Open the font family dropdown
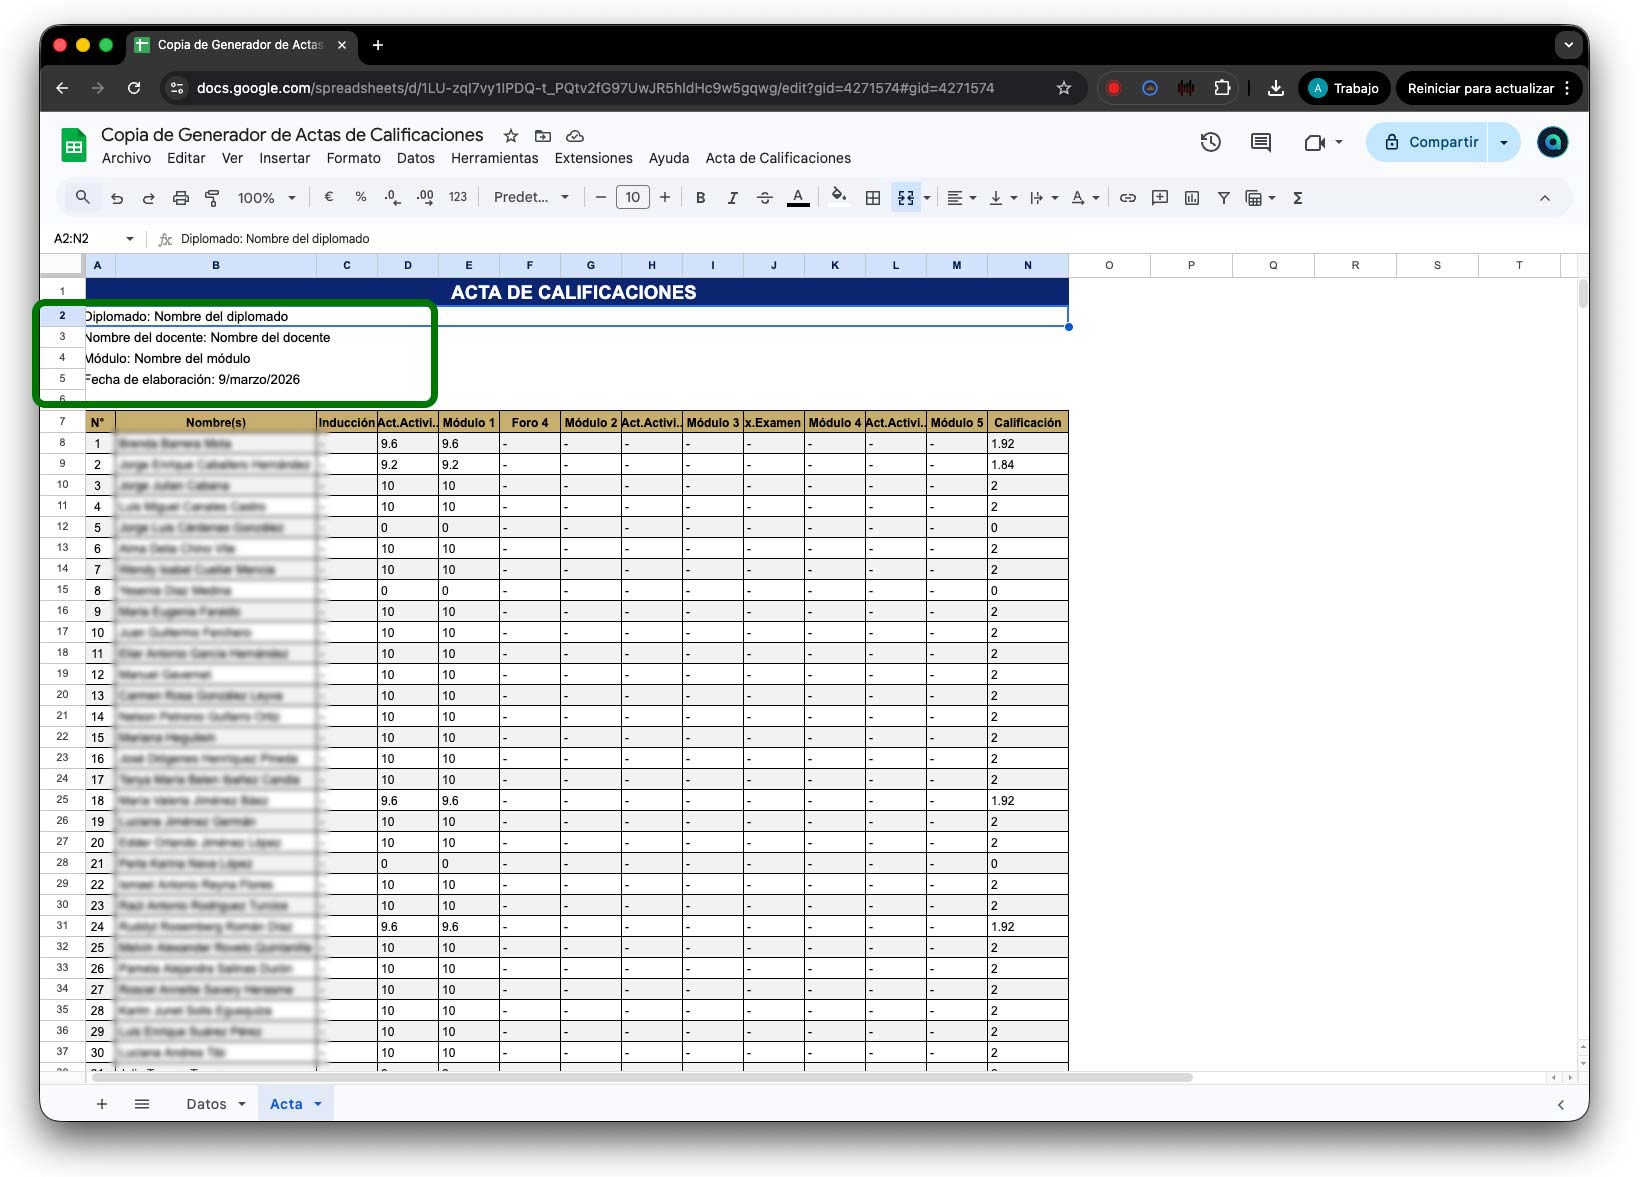 [530, 198]
